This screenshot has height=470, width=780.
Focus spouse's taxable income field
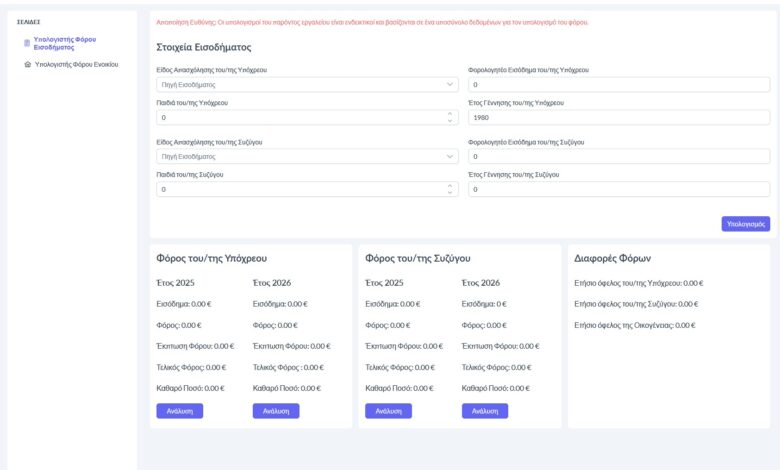tap(618, 156)
